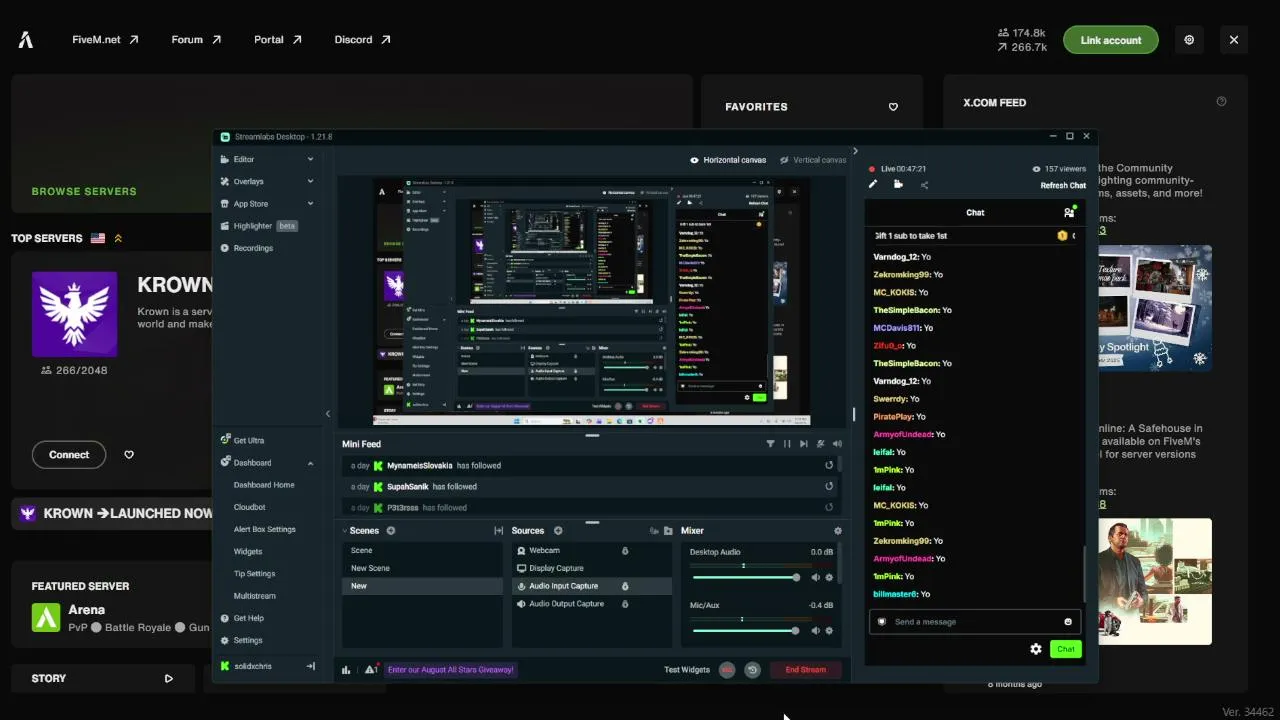
Task: Toggle Mini Feed alert sound mute
Action: coord(838,444)
